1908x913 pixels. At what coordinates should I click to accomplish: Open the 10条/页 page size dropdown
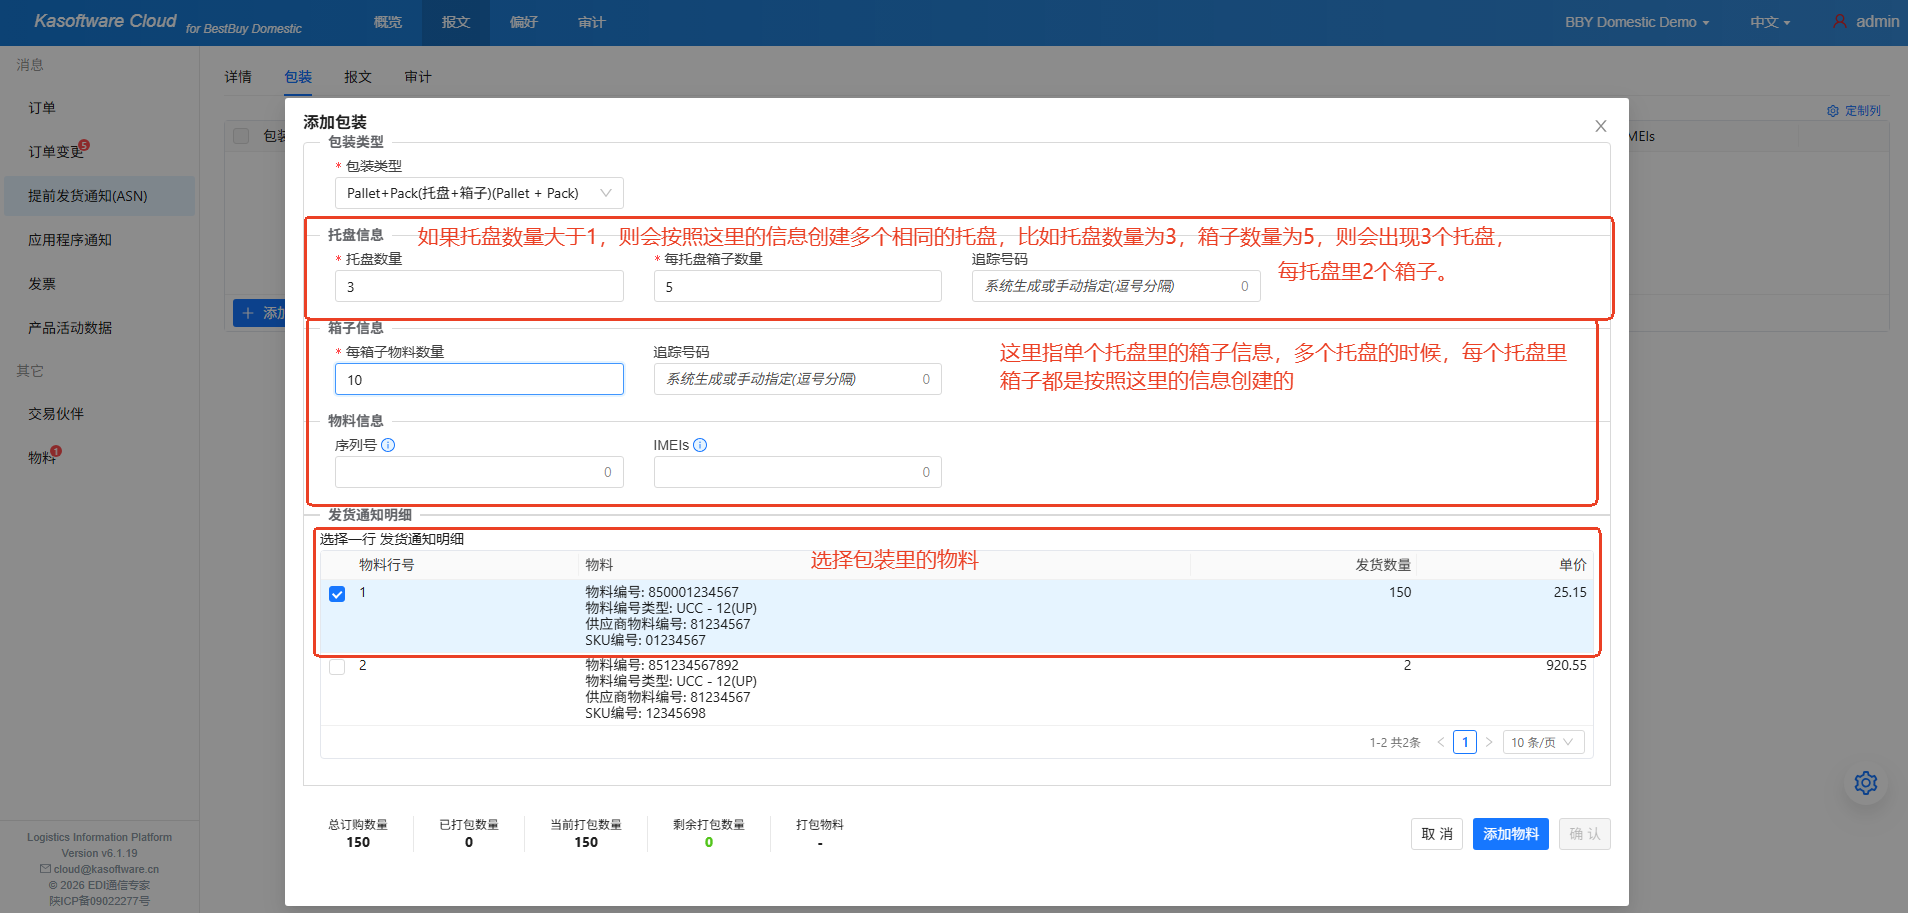(x=1542, y=741)
